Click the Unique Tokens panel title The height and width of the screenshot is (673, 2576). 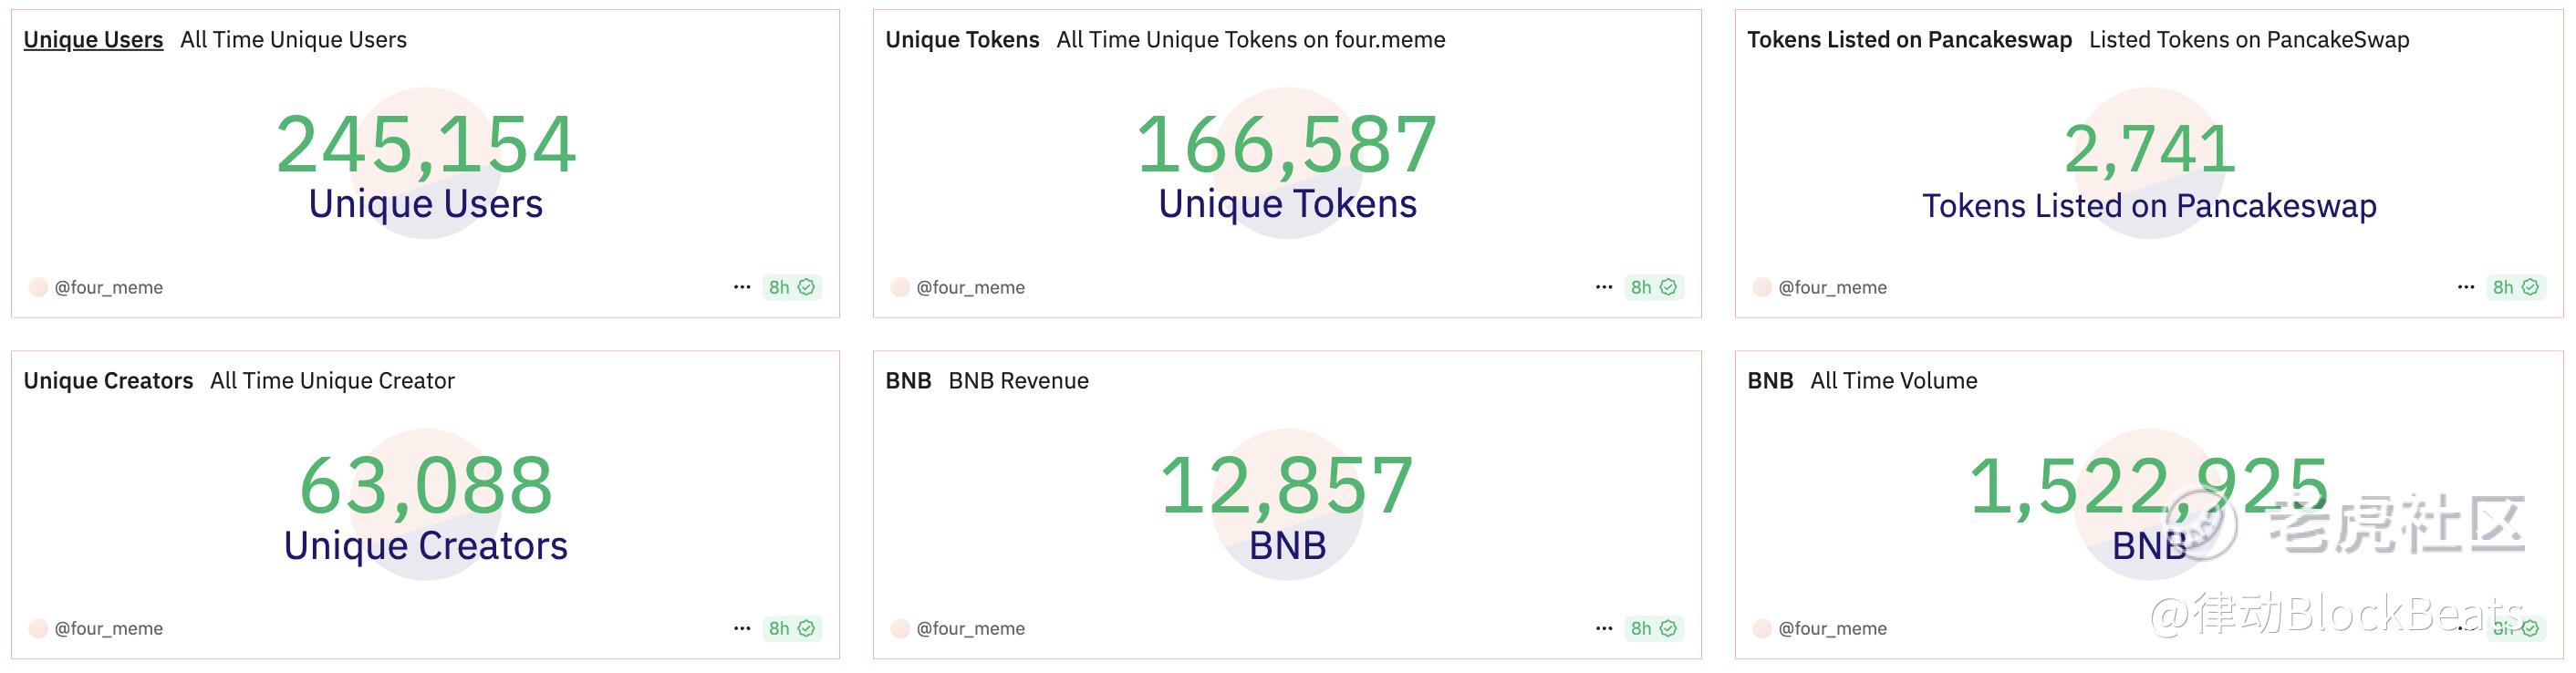point(962,40)
